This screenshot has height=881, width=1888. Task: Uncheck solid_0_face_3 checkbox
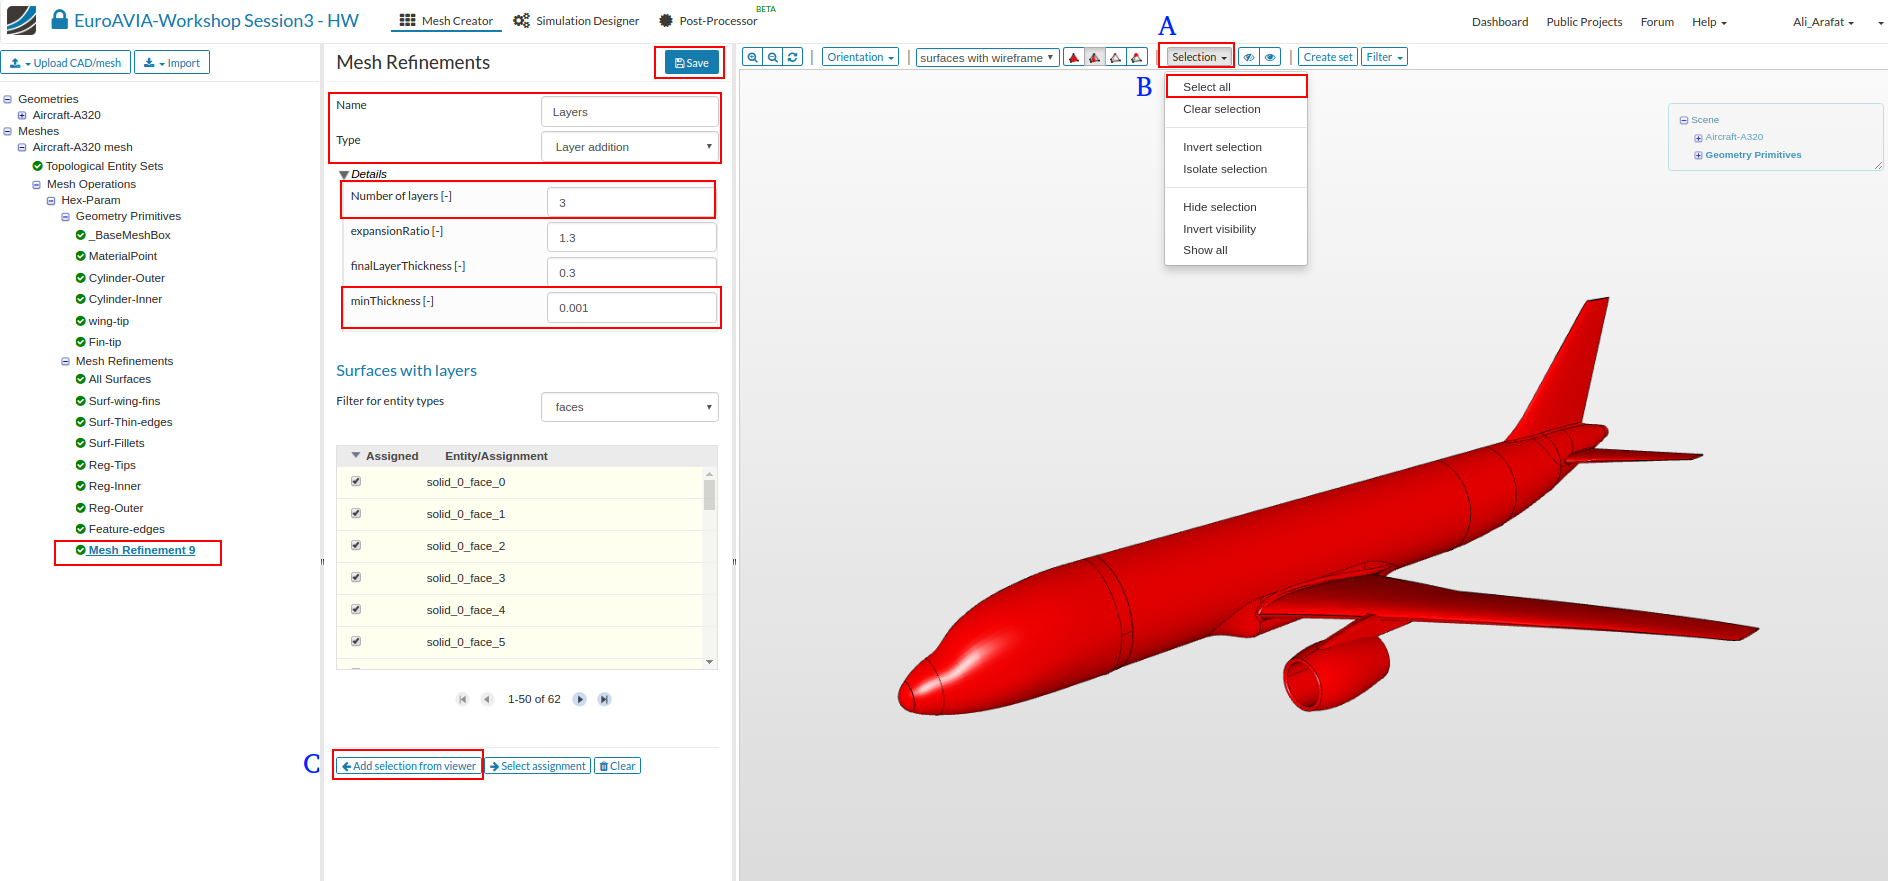pos(356,577)
